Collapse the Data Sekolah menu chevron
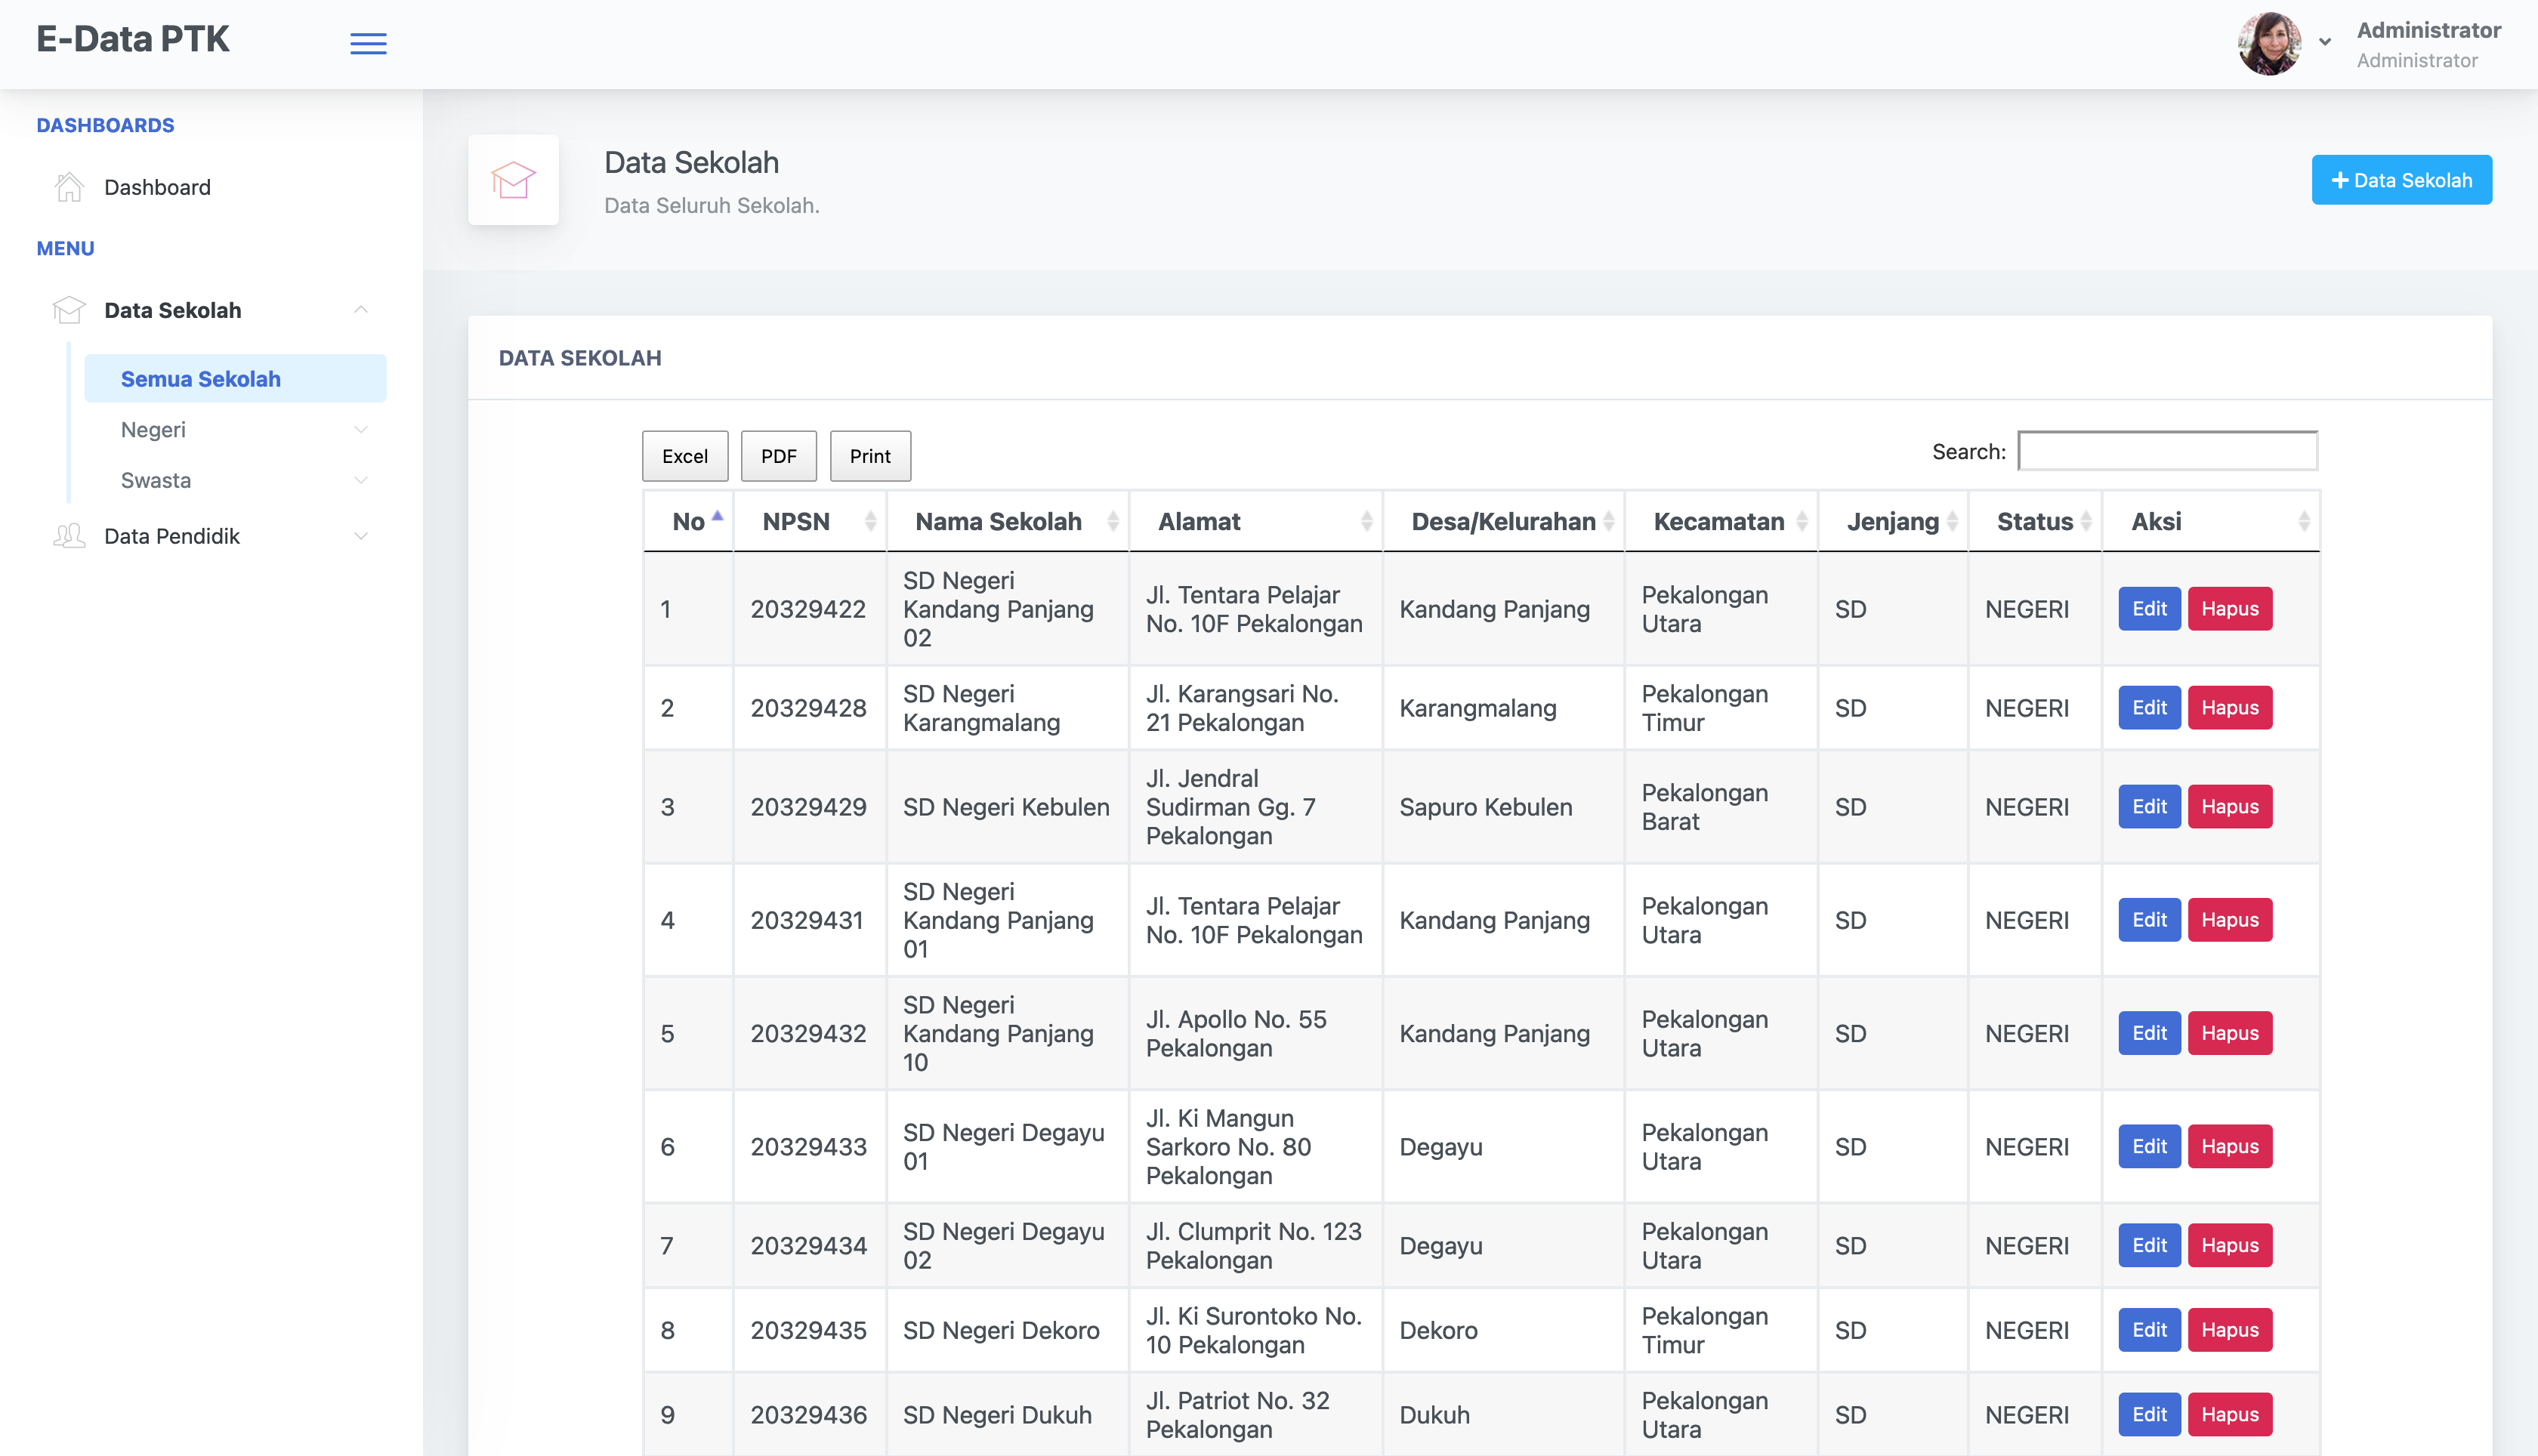Image resolution: width=2538 pixels, height=1456 pixels. point(361,310)
